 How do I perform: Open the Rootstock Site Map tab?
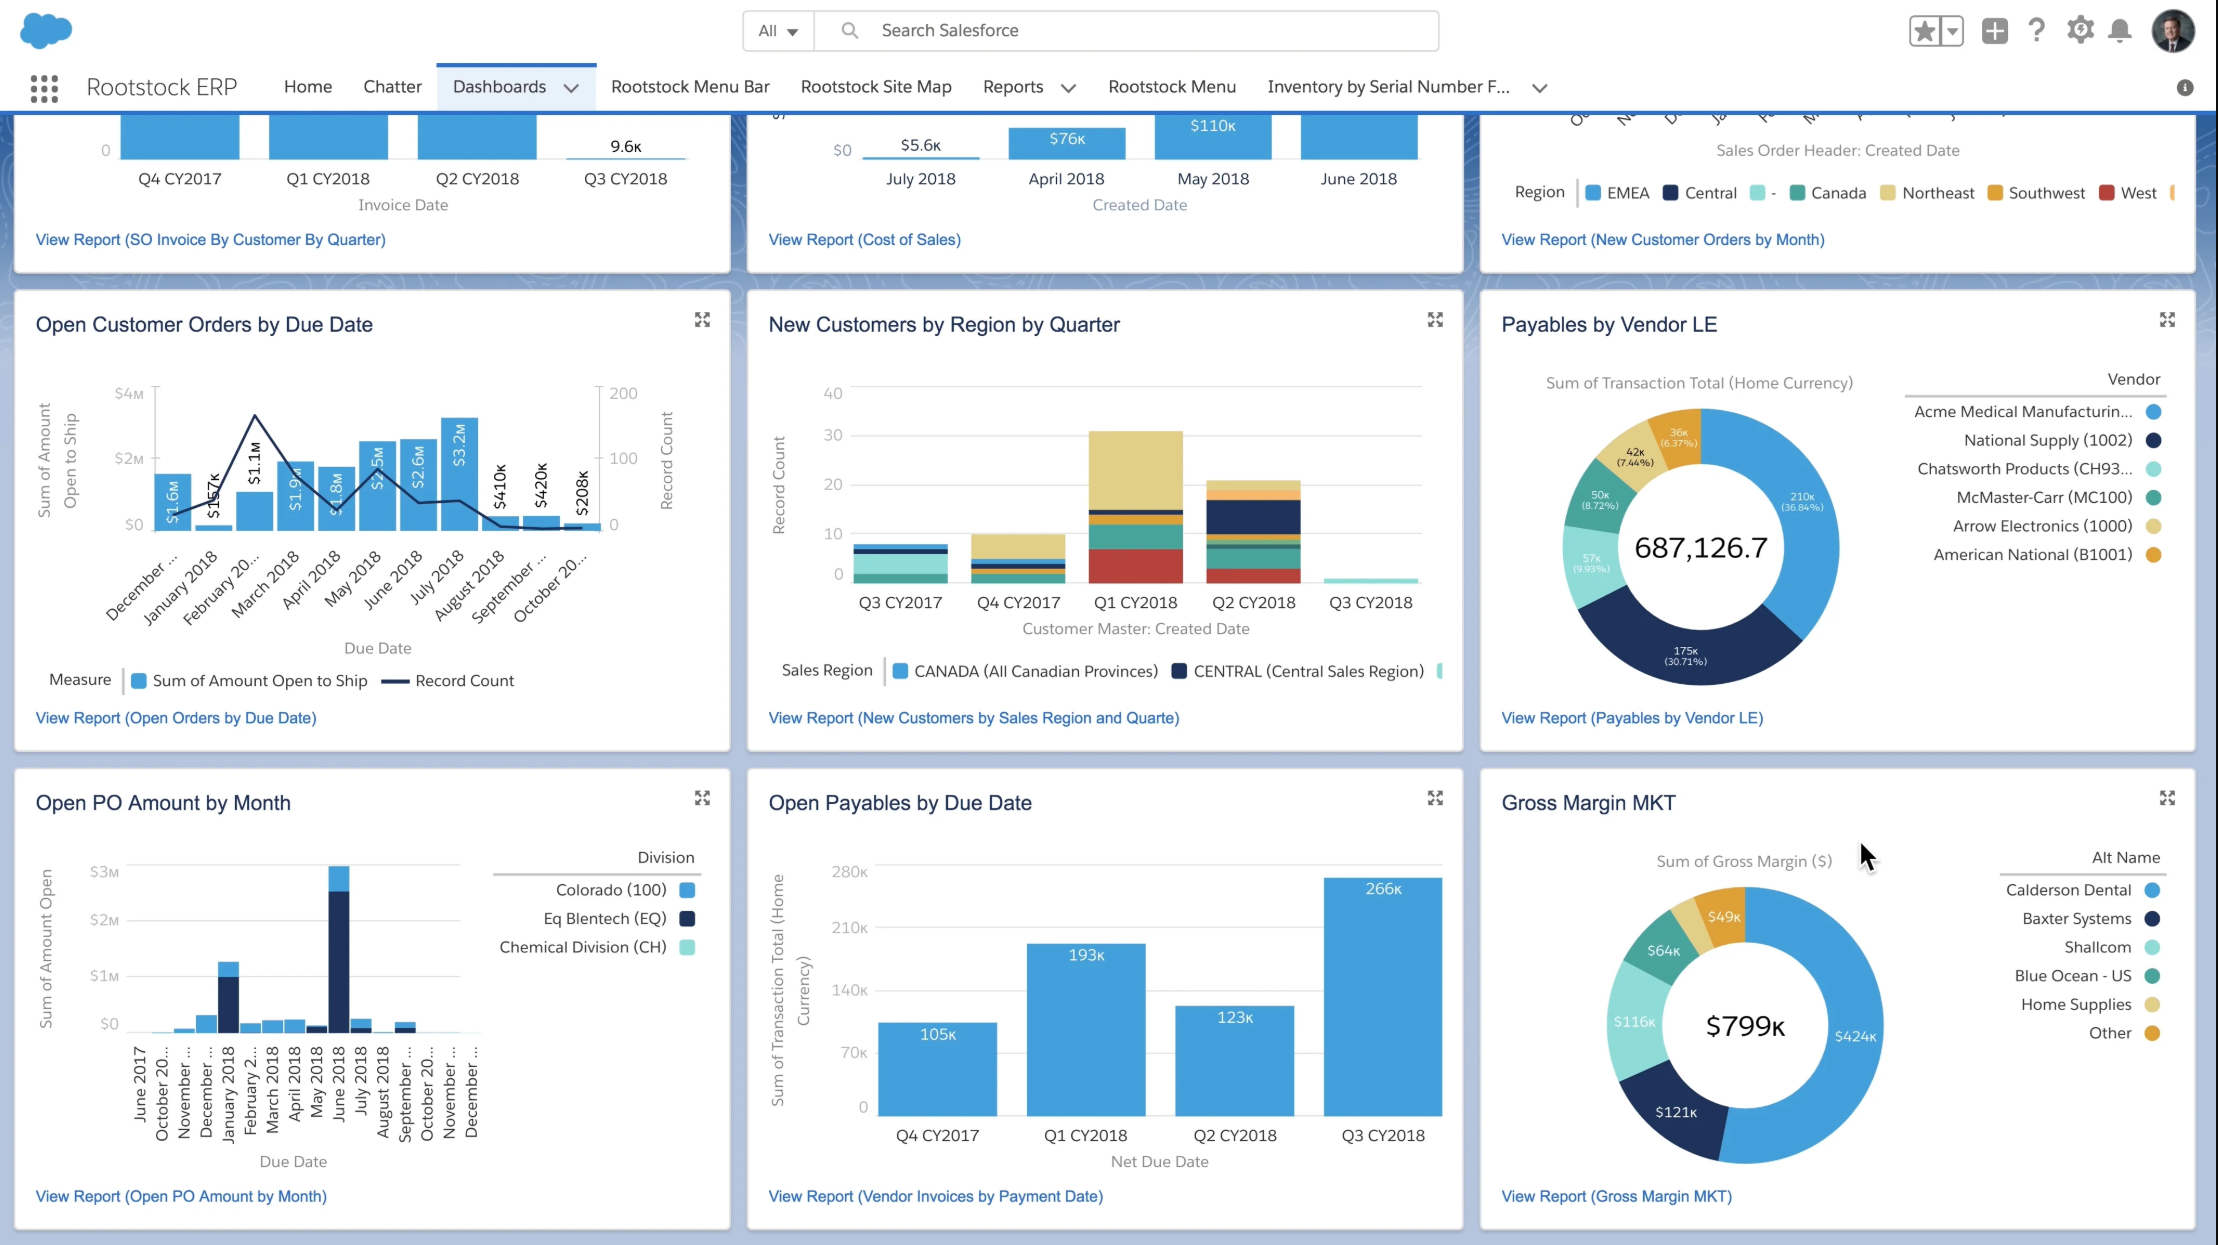coord(876,87)
